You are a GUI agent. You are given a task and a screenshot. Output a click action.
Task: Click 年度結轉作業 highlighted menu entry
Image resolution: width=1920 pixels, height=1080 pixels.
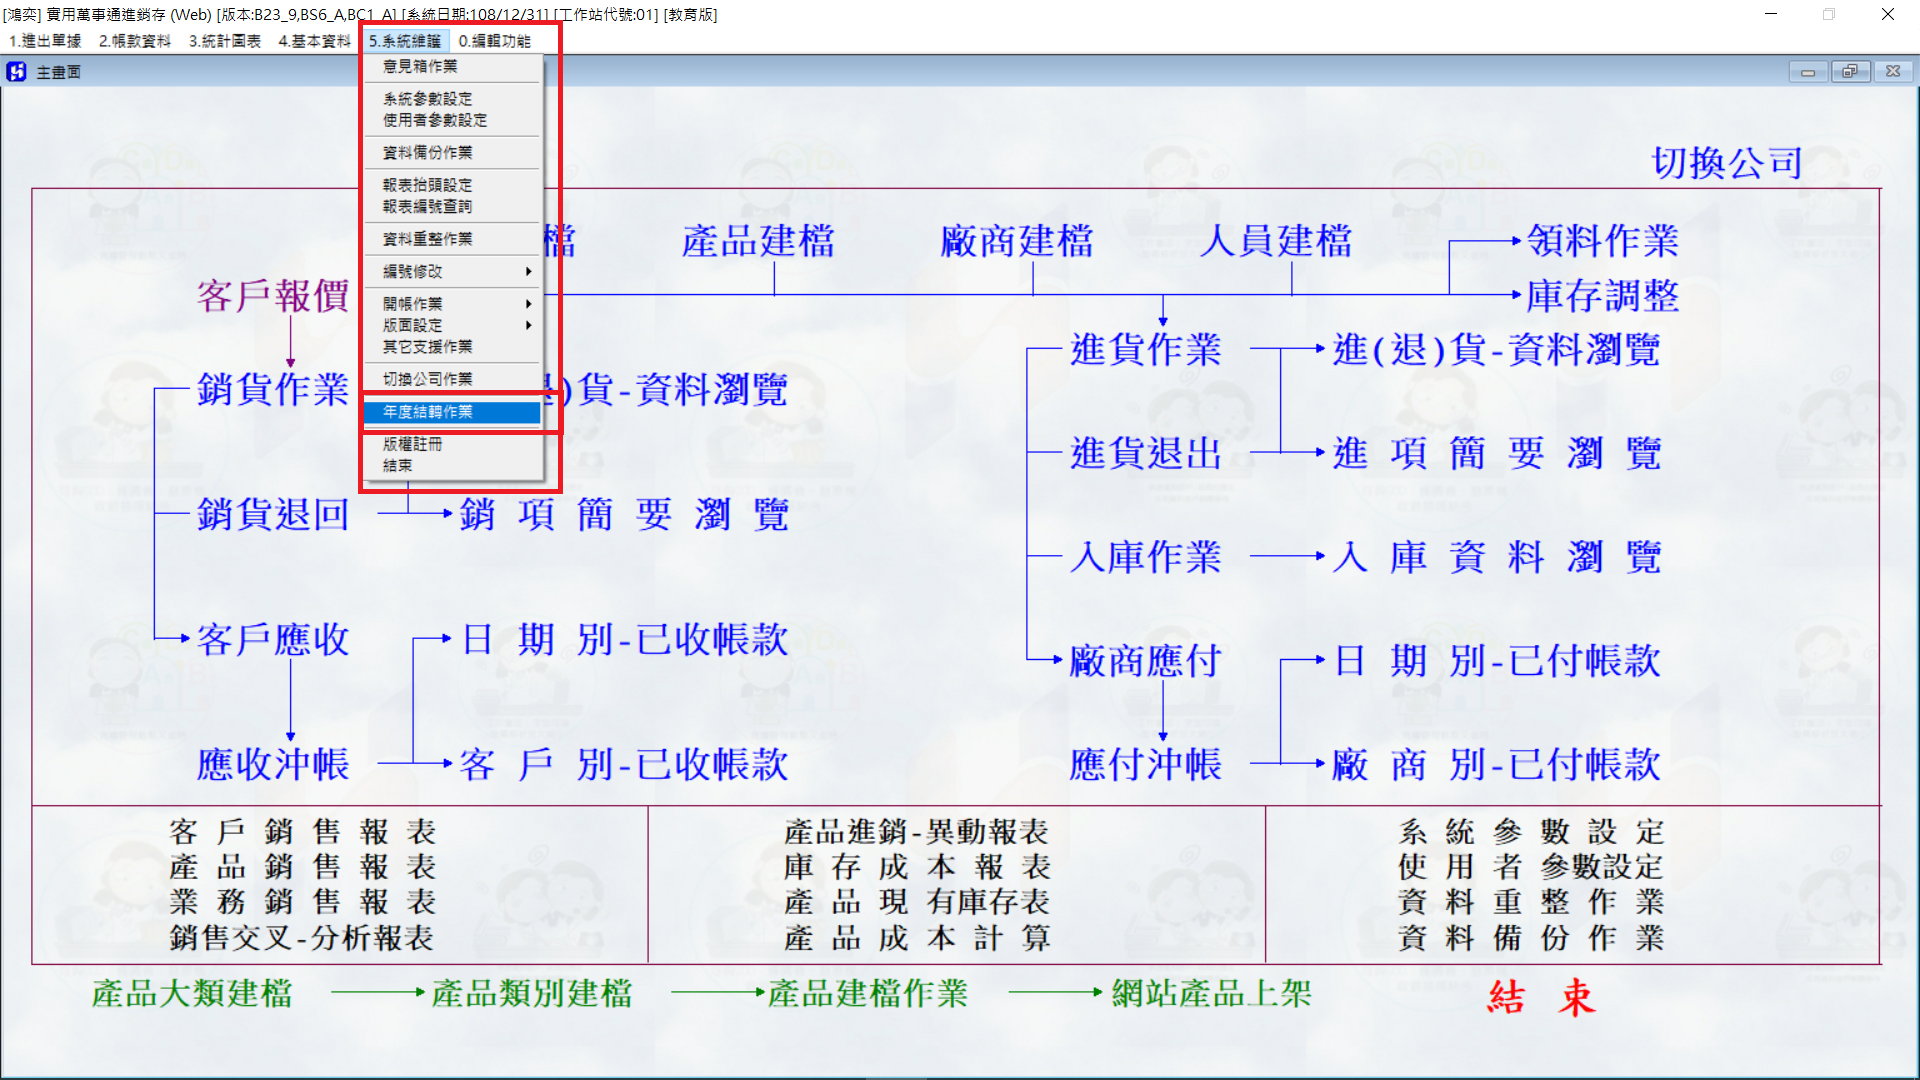pyautogui.click(x=453, y=412)
